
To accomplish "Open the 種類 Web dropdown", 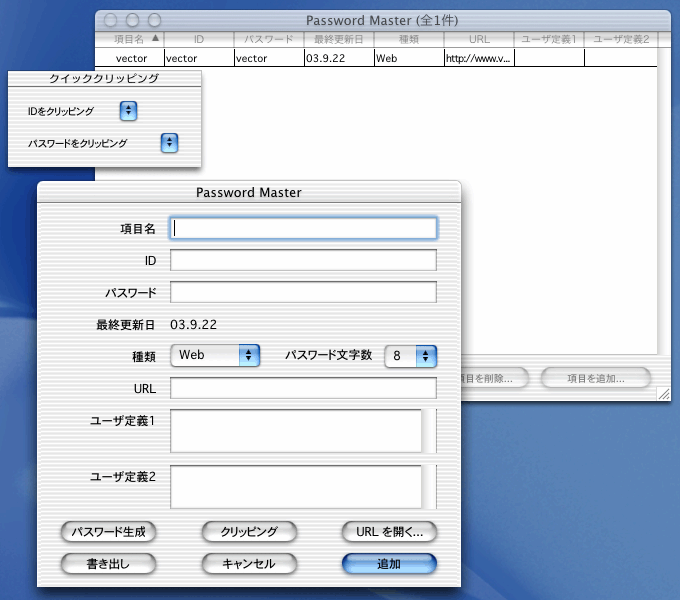I will 215,355.
